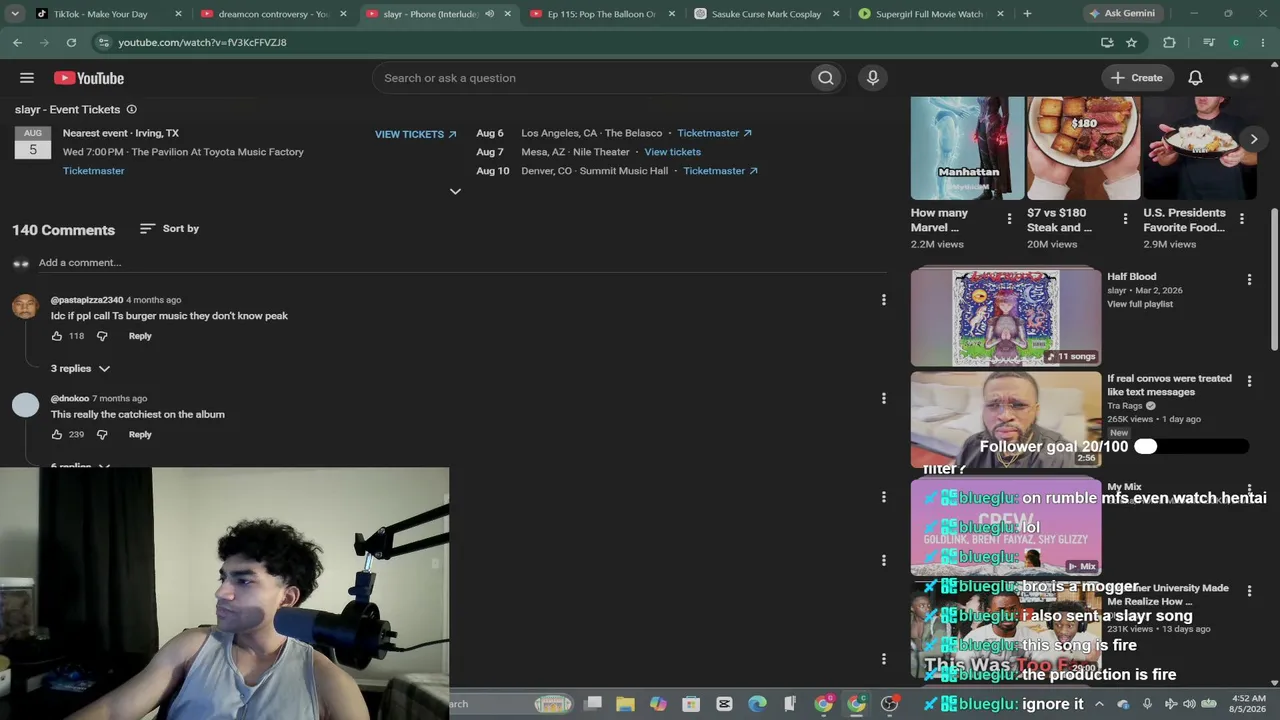Click the Chrome address bar URL
This screenshot has height=720, width=1280.
click(x=202, y=43)
